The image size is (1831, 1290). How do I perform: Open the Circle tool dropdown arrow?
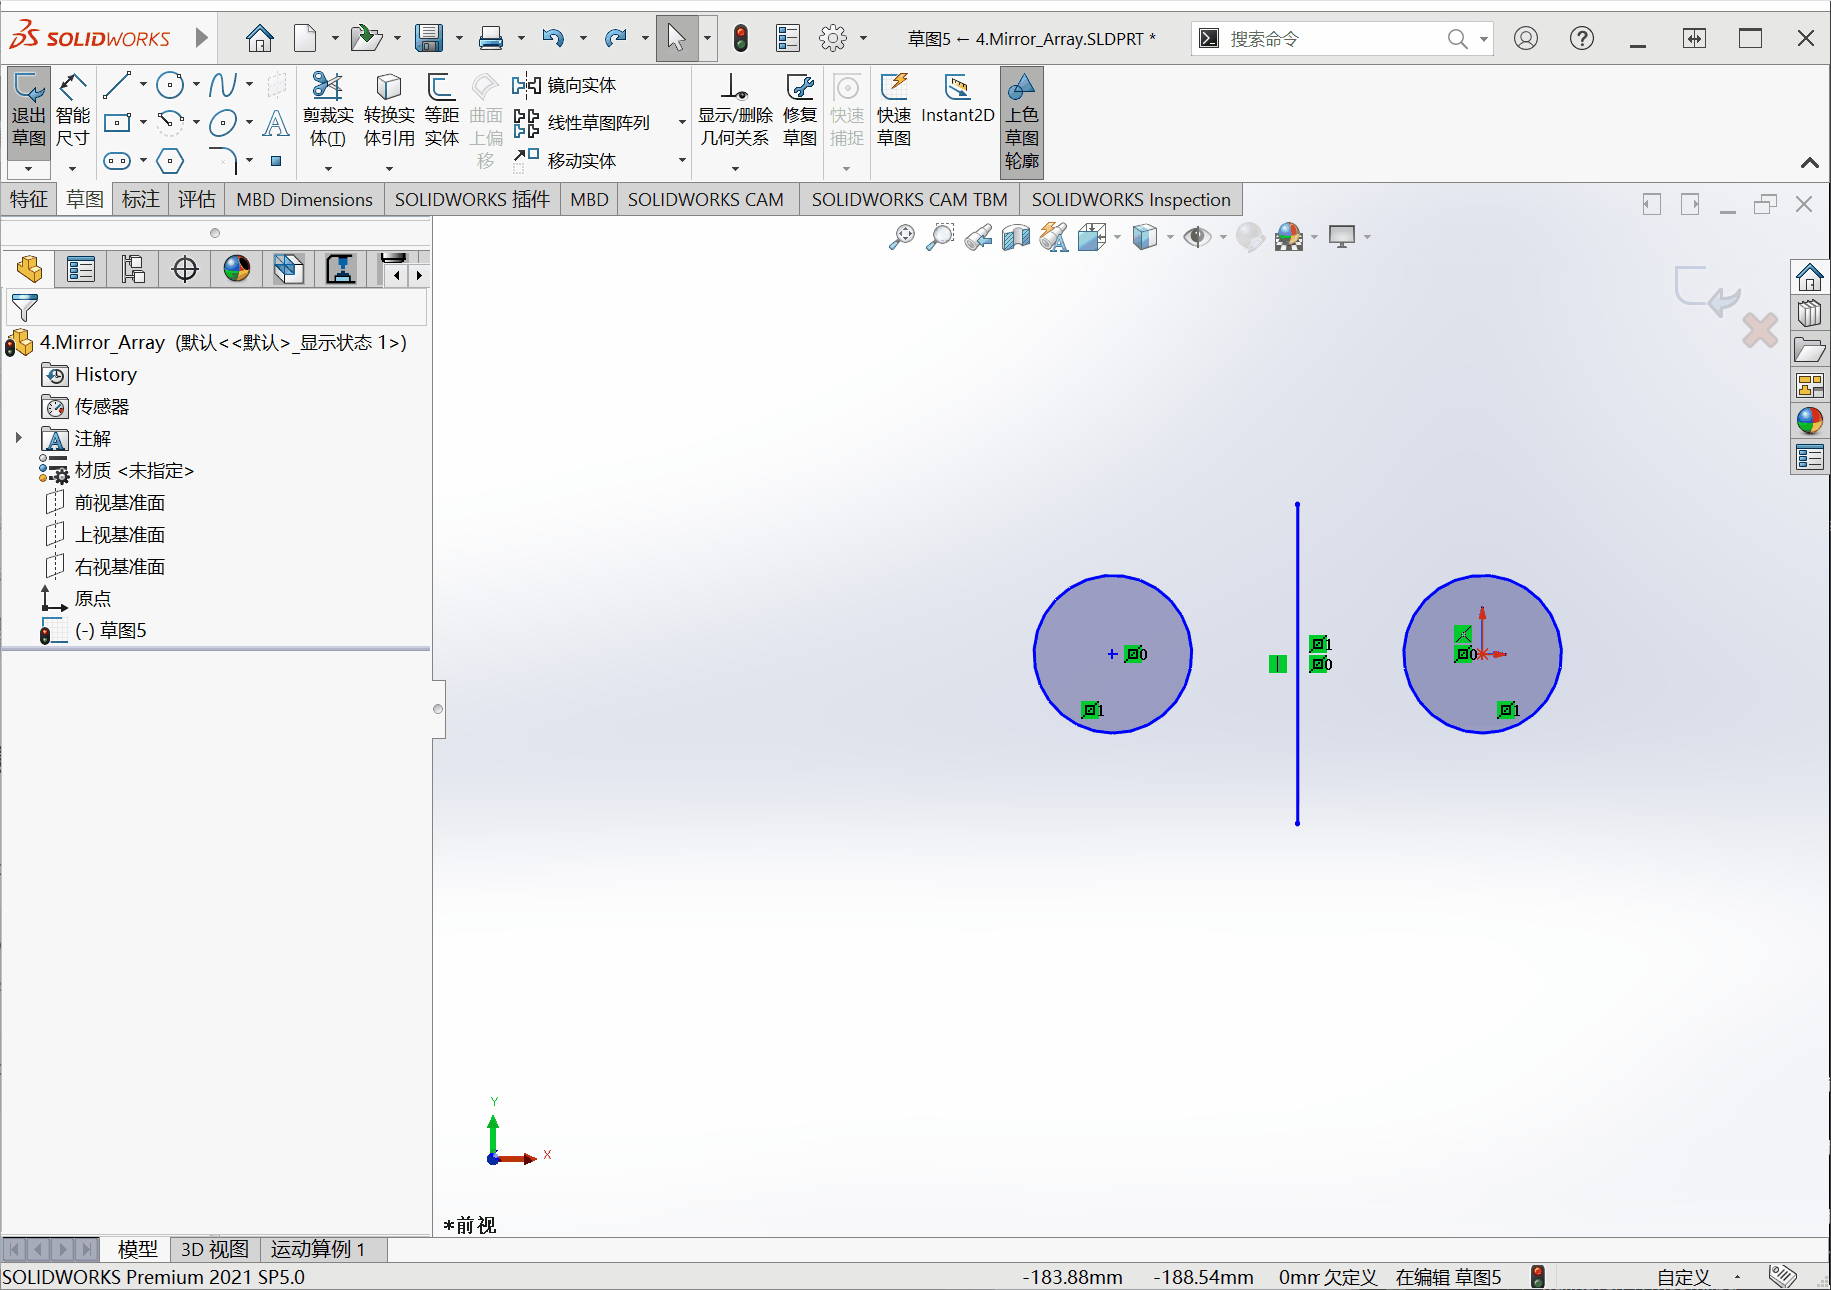pyautogui.click(x=196, y=85)
